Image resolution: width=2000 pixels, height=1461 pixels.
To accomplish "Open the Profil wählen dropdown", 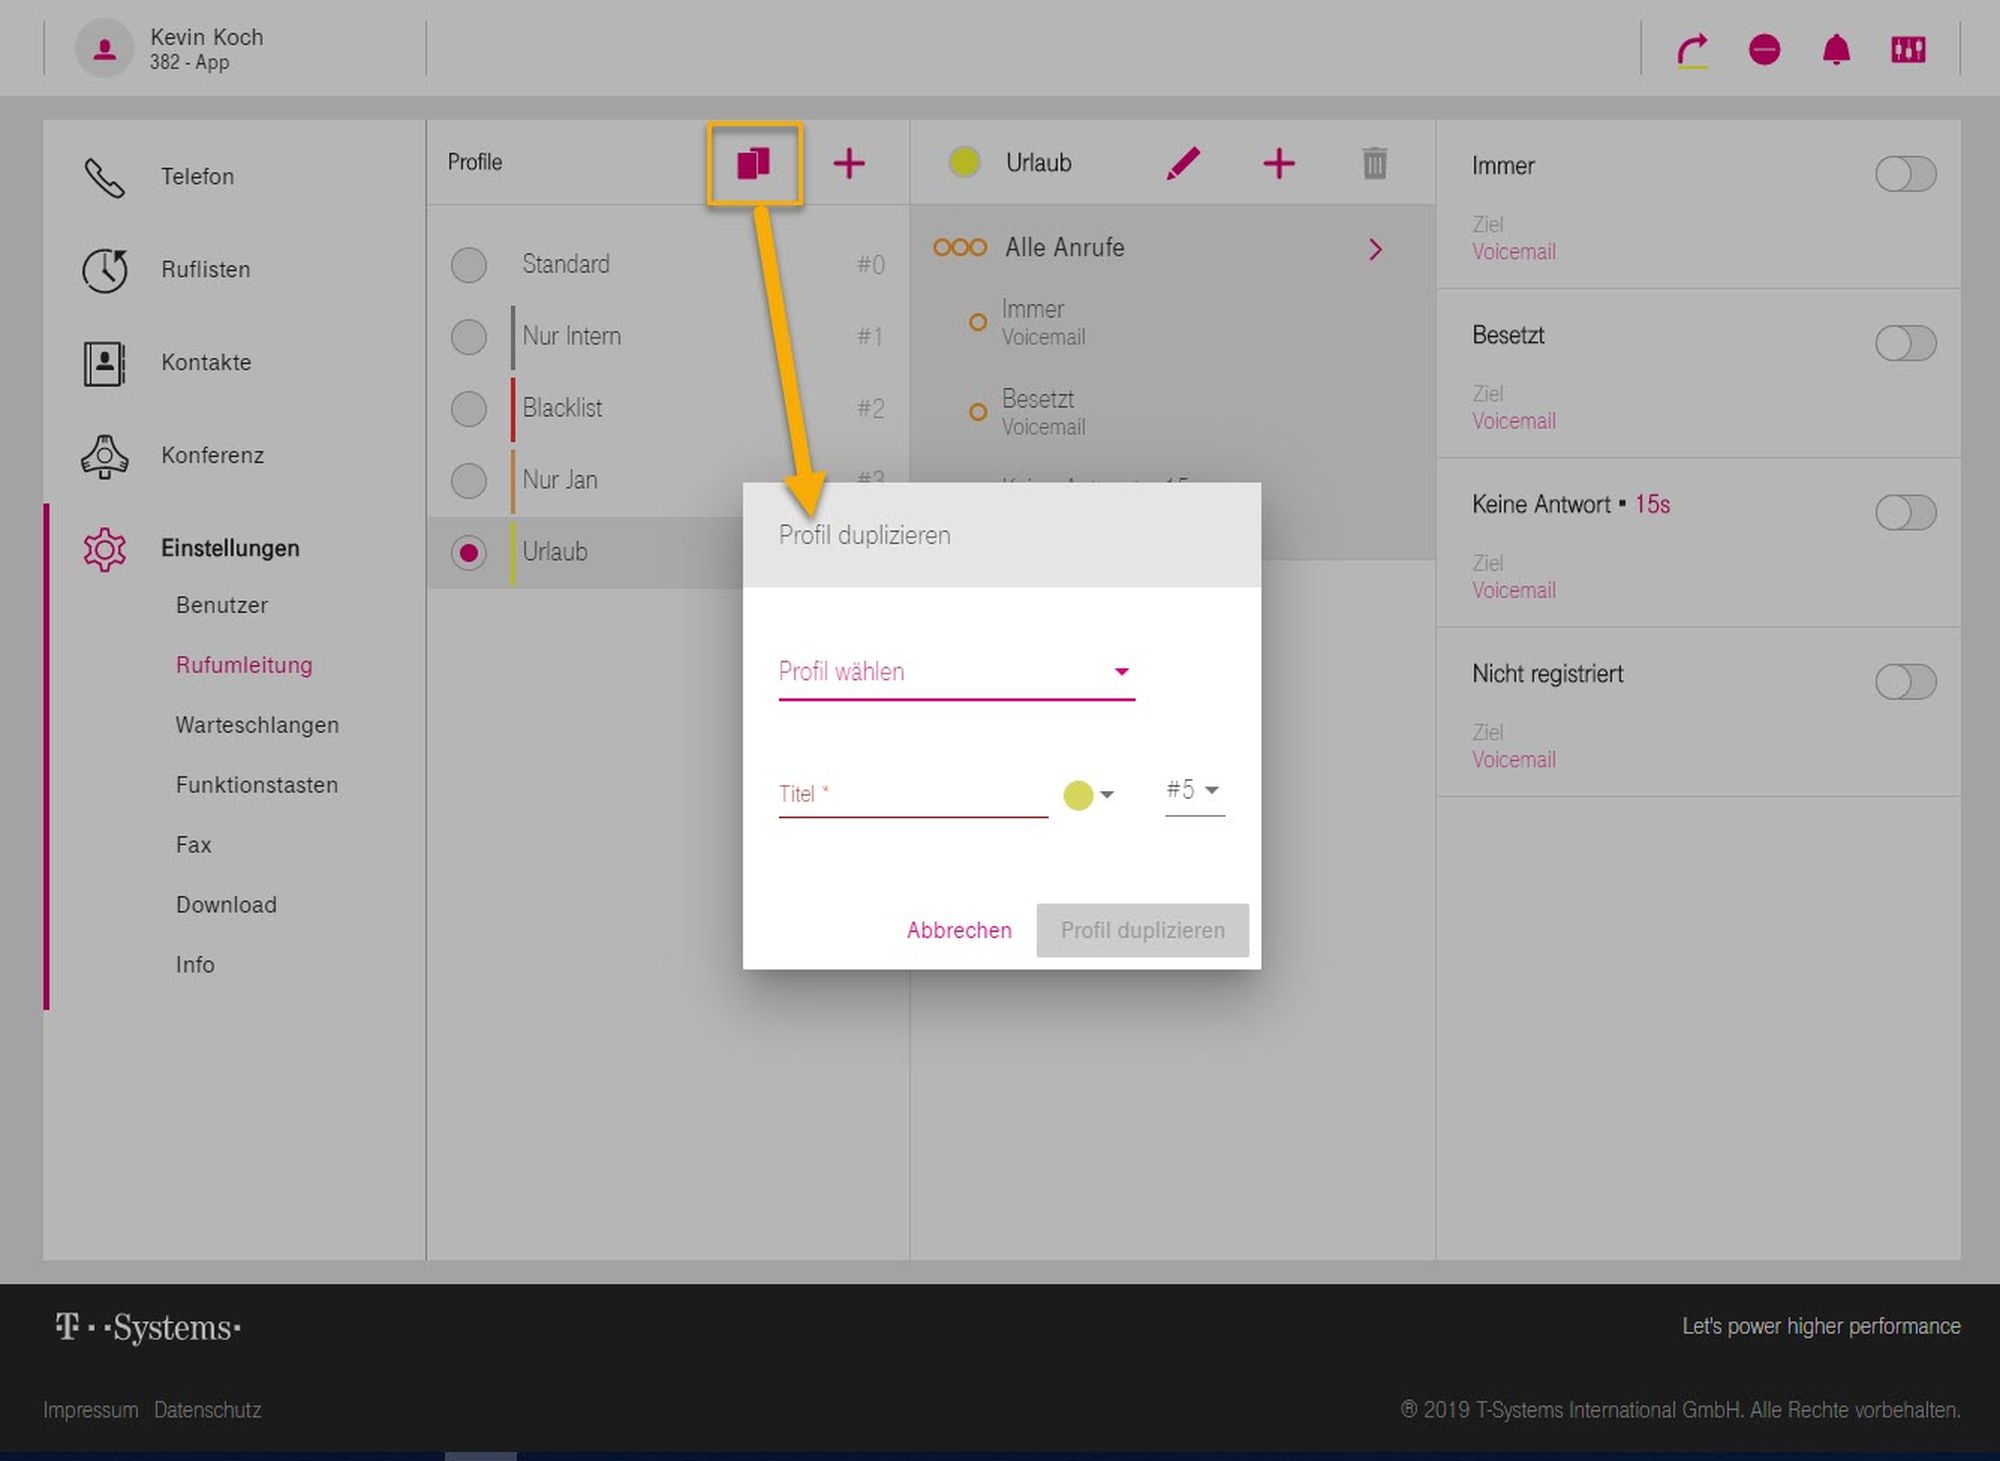I will [x=956, y=672].
